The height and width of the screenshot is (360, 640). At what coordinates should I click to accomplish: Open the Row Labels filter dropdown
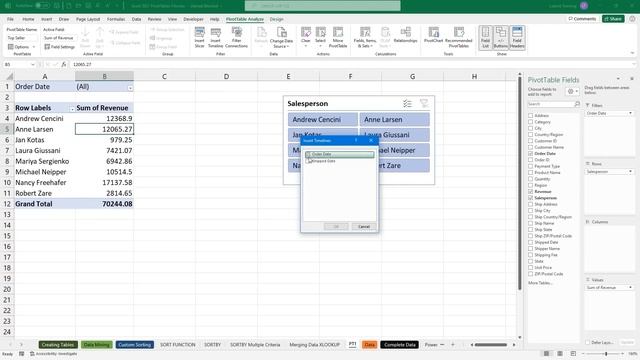pyautogui.click(x=72, y=109)
